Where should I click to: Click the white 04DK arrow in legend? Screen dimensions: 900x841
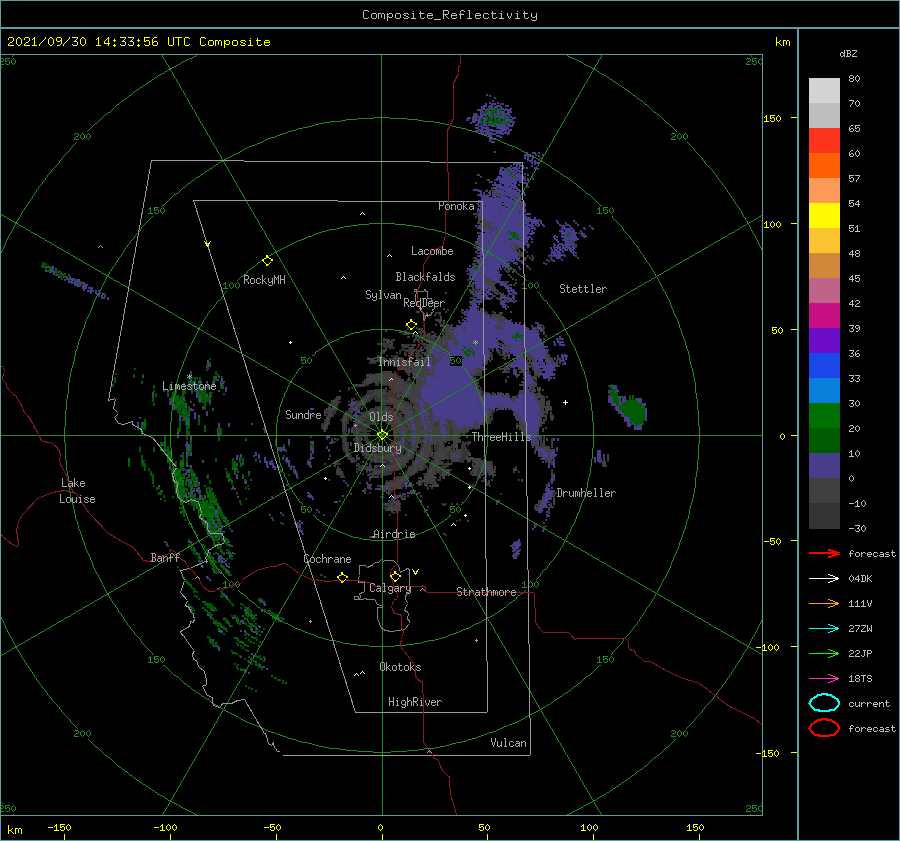coord(824,579)
